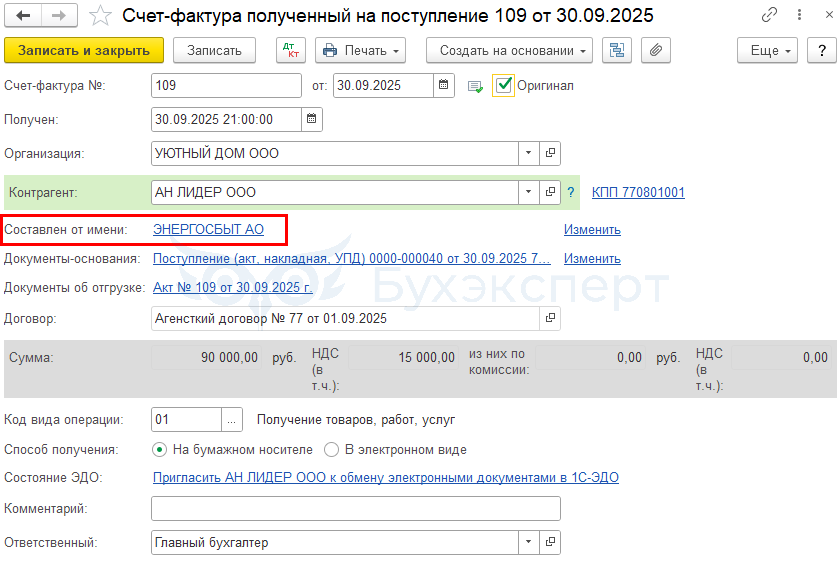Open calendar for the Получен field
839x564 pixels.
311,119
